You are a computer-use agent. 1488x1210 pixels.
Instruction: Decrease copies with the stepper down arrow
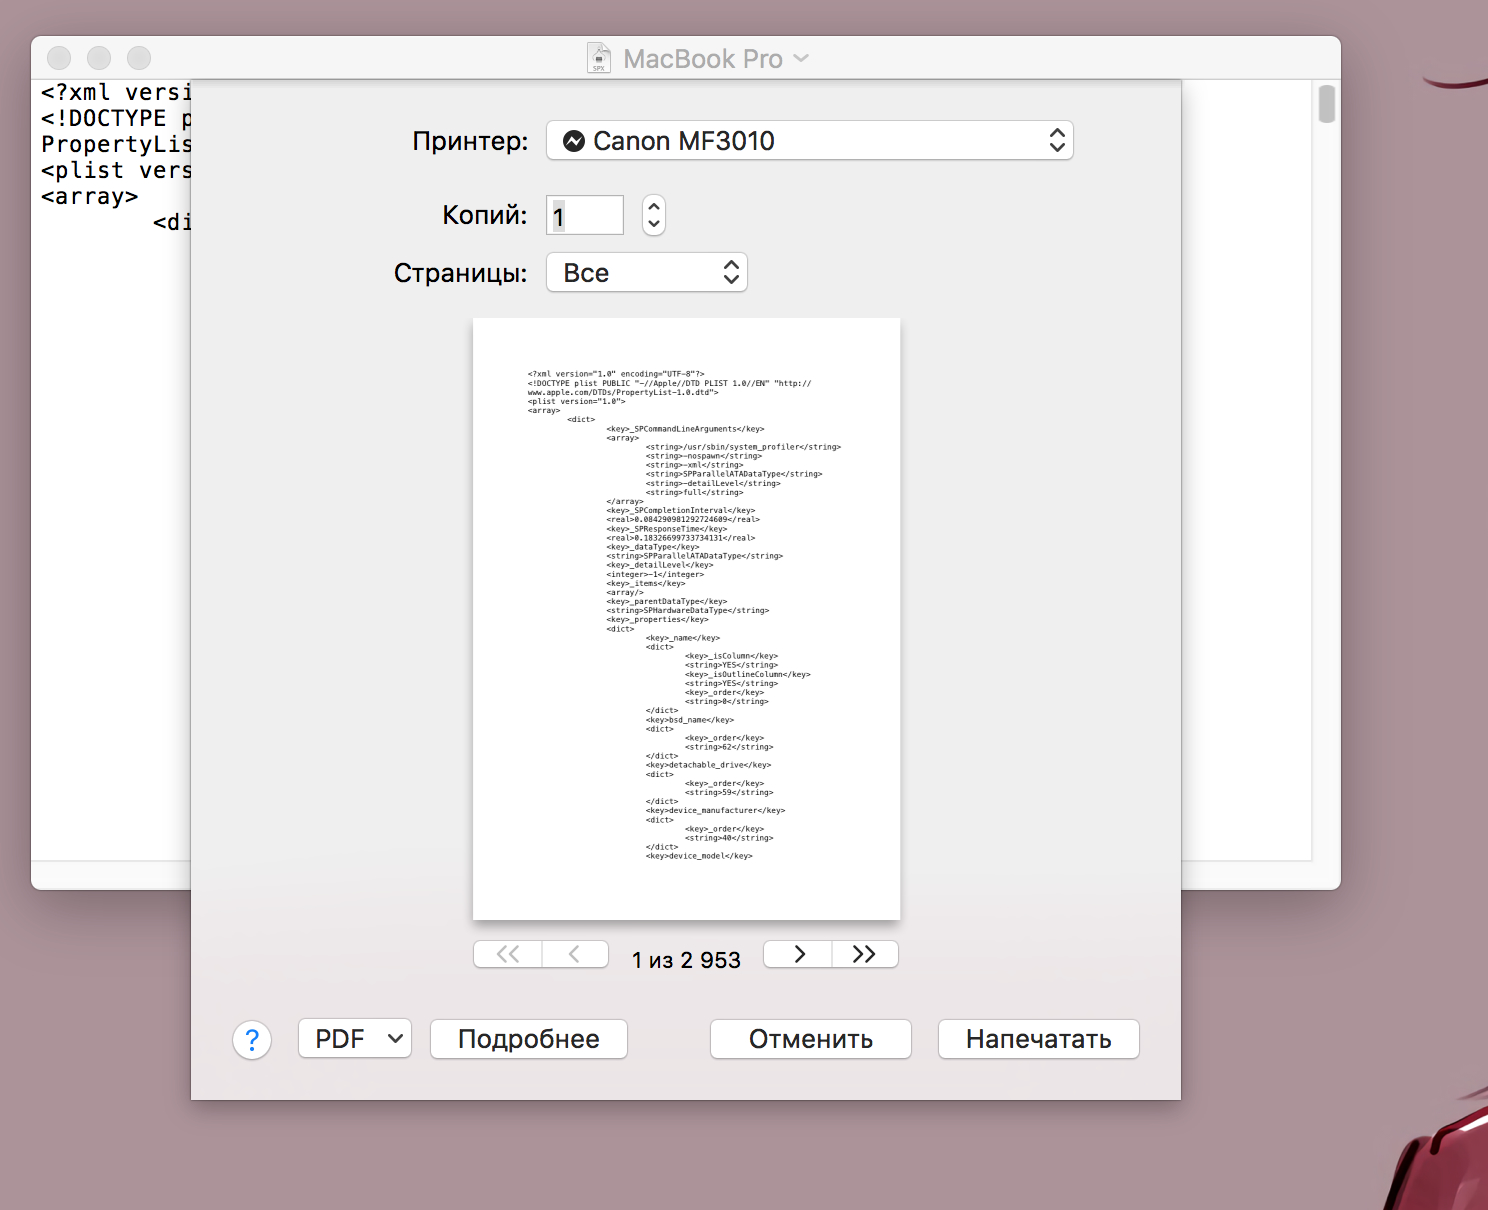coord(654,225)
